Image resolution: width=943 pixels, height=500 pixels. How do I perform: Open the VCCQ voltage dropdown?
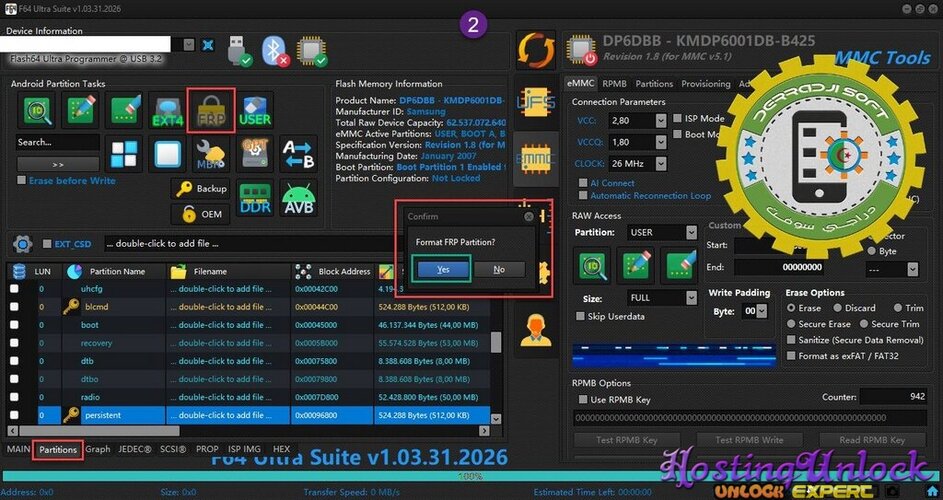point(661,143)
